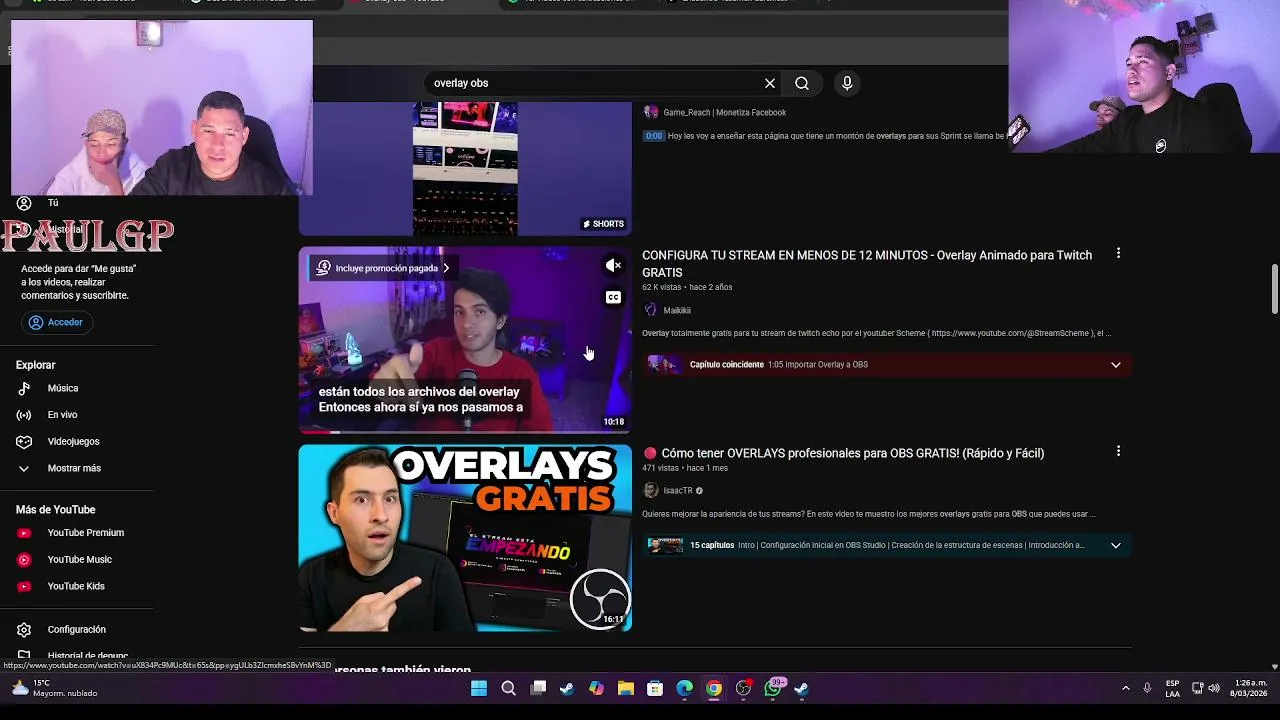This screenshot has height=720, width=1280.
Task: Click the 'Acceder' sign-in button
Action: tap(56, 322)
